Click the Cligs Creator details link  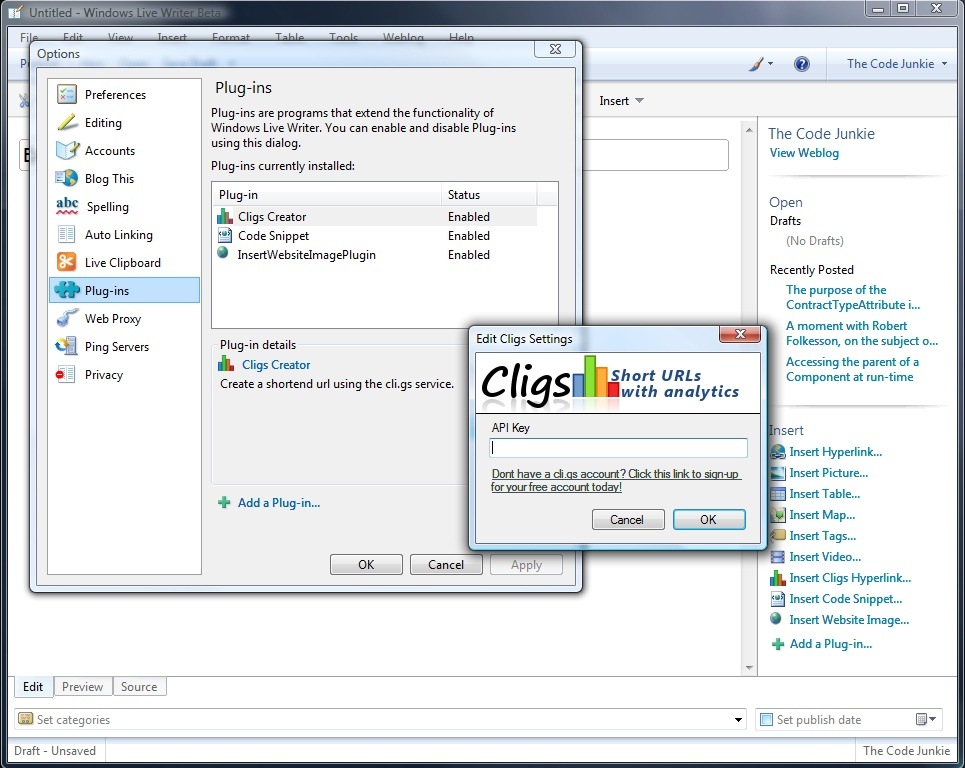coord(276,364)
